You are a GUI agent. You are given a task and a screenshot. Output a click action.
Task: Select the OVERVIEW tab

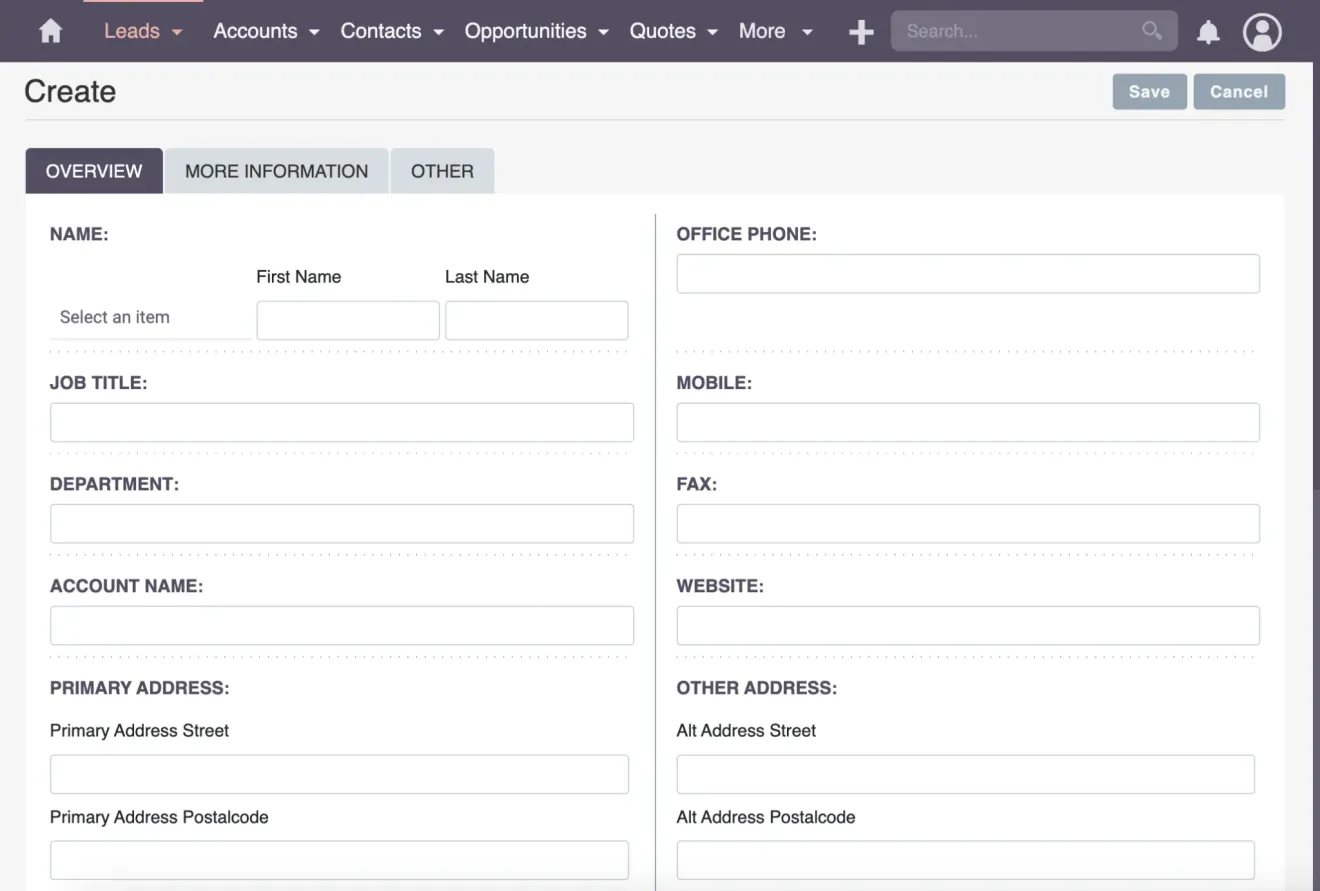pyautogui.click(x=93, y=171)
